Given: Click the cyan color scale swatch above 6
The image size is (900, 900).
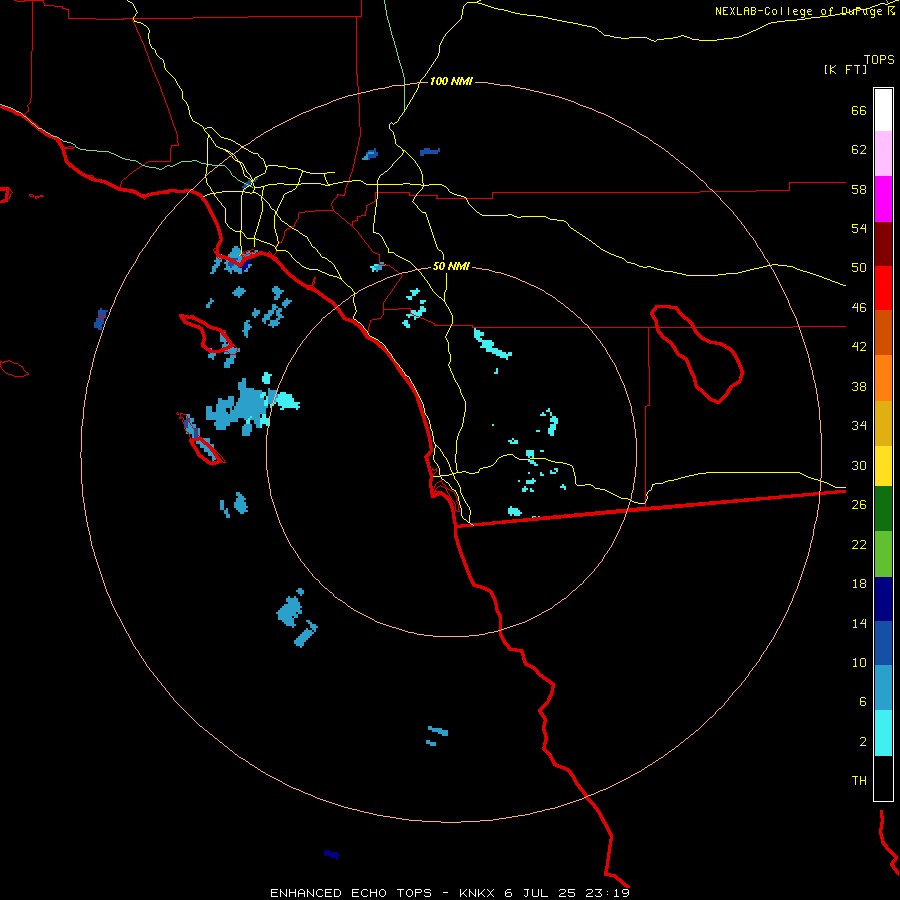Looking at the screenshot, I should (883, 732).
